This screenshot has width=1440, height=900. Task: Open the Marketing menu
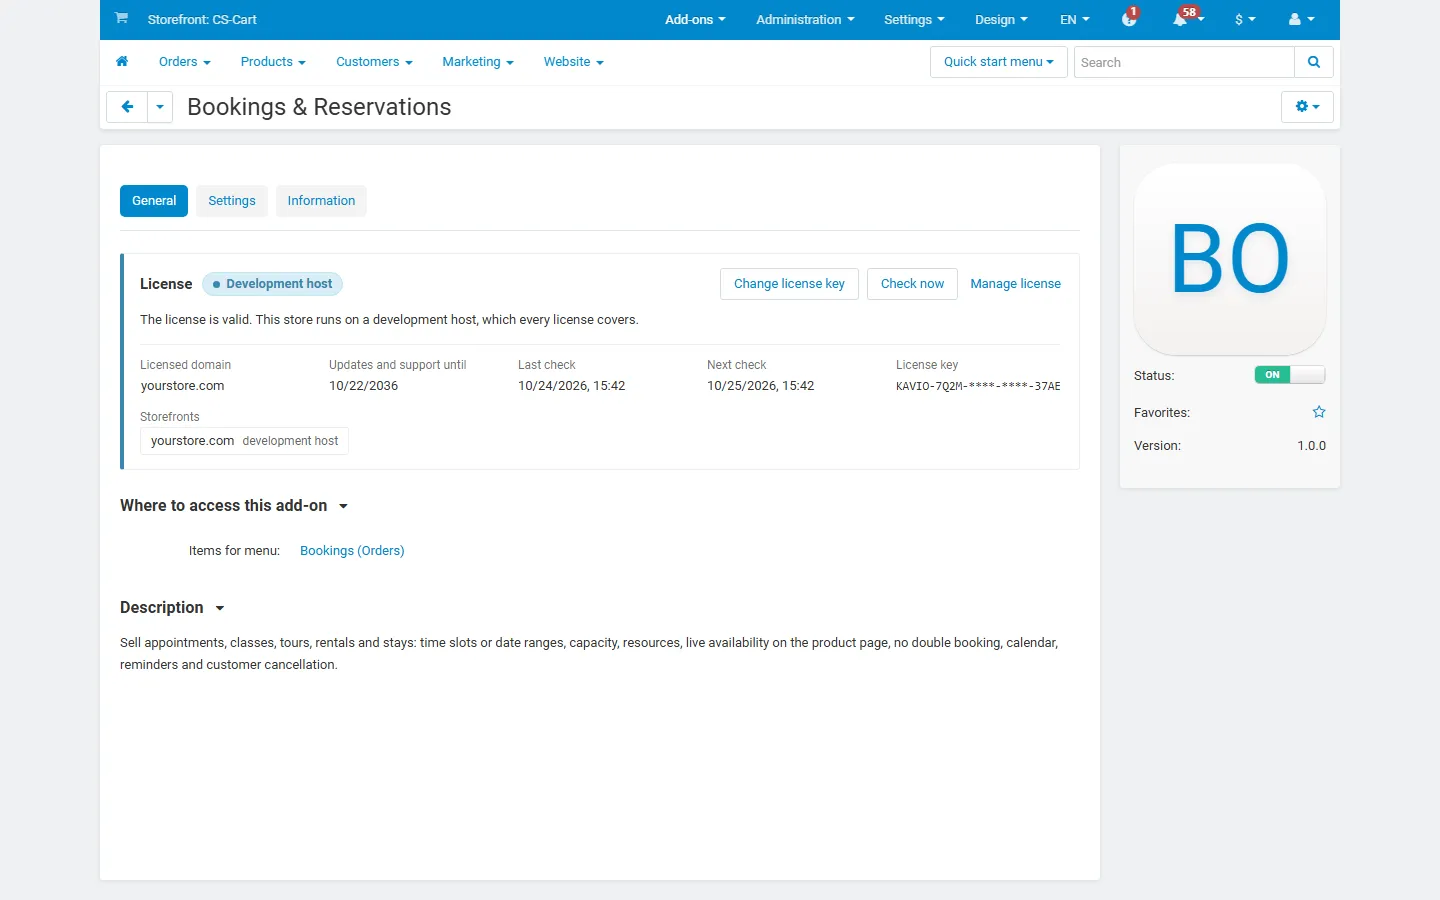click(478, 62)
